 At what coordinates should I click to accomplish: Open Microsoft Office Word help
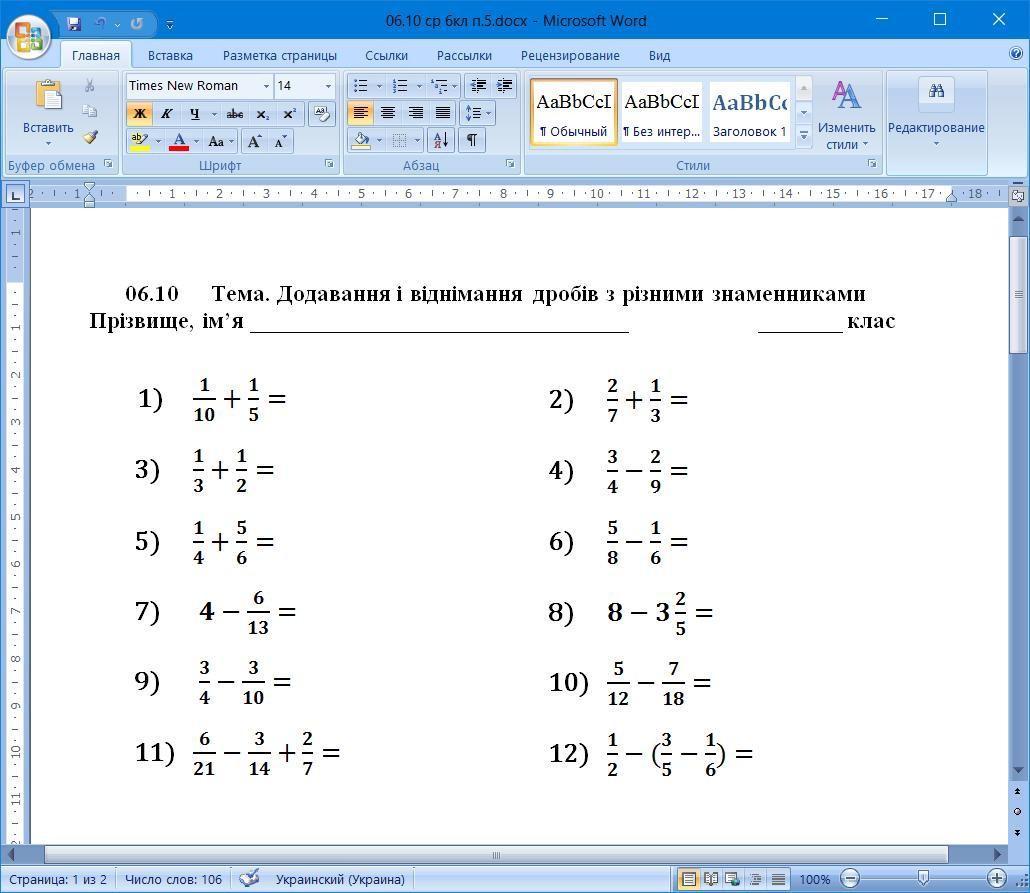coord(1016,54)
